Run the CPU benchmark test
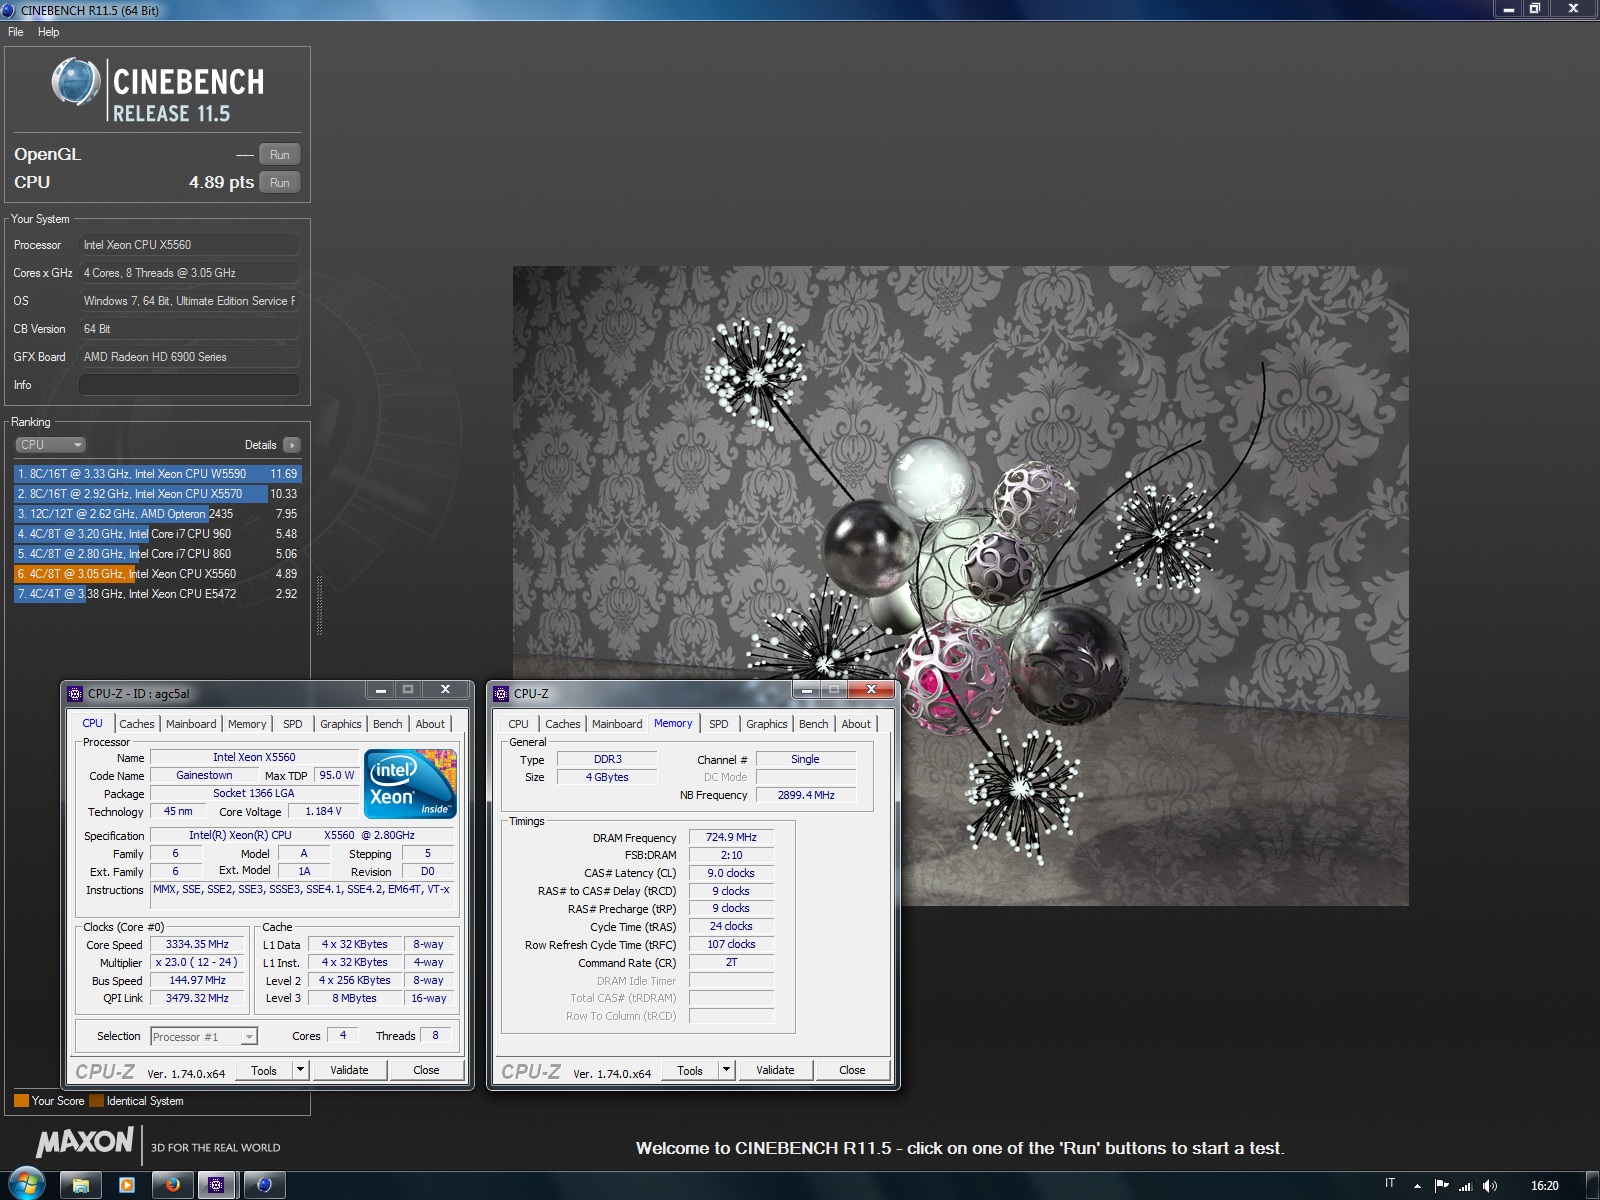Screen dimensions: 1600x1200 tap(280, 183)
